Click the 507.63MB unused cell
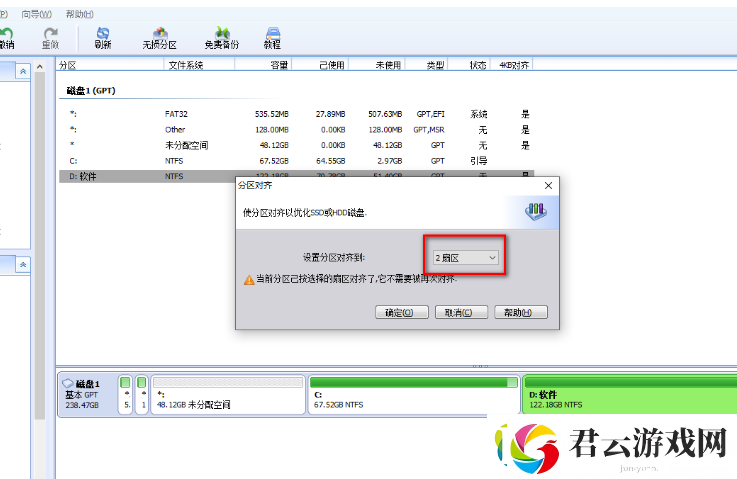The height and width of the screenshot is (479, 737). click(x=385, y=114)
